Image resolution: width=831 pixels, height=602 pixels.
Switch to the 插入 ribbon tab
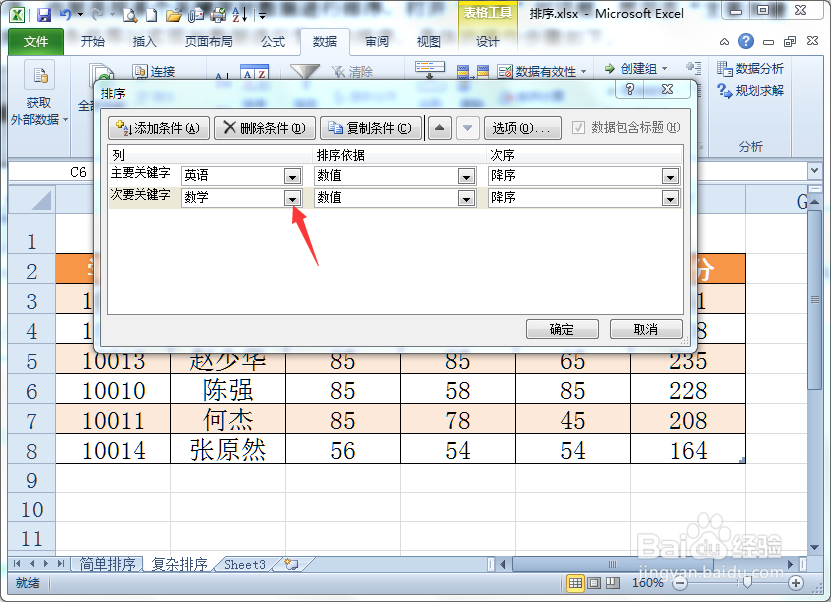click(x=144, y=41)
